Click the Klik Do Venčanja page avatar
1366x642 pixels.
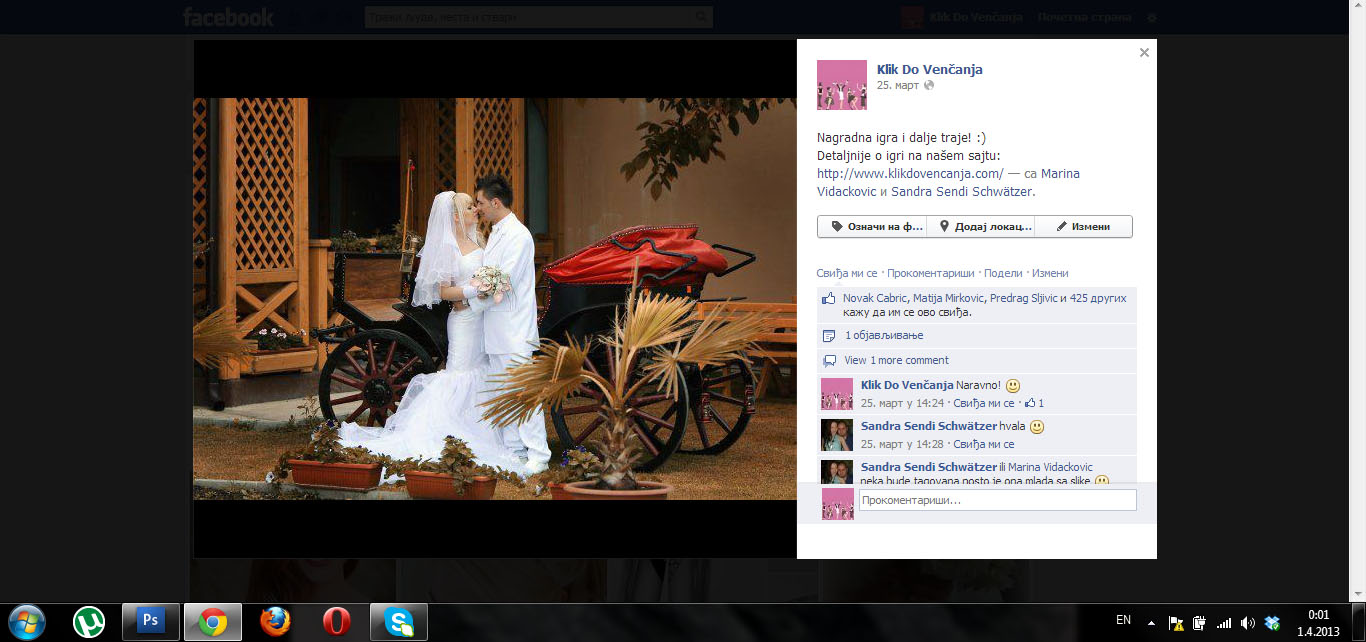click(x=841, y=85)
